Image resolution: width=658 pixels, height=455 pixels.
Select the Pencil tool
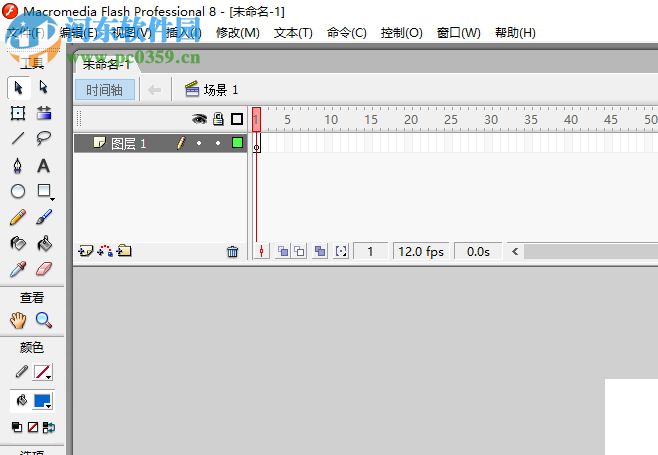(18, 217)
